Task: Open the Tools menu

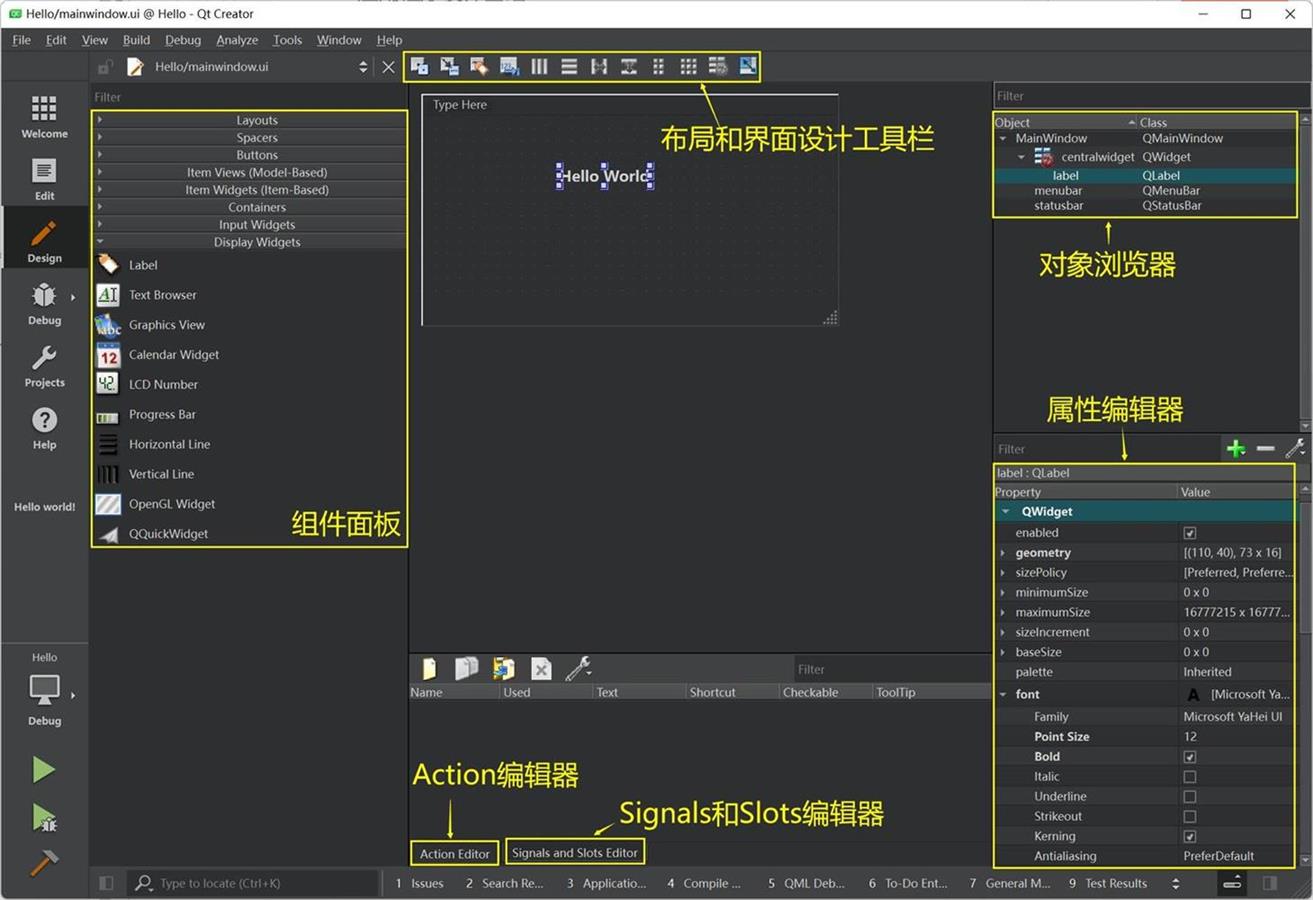Action: pyautogui.click(x=287, y=40)
